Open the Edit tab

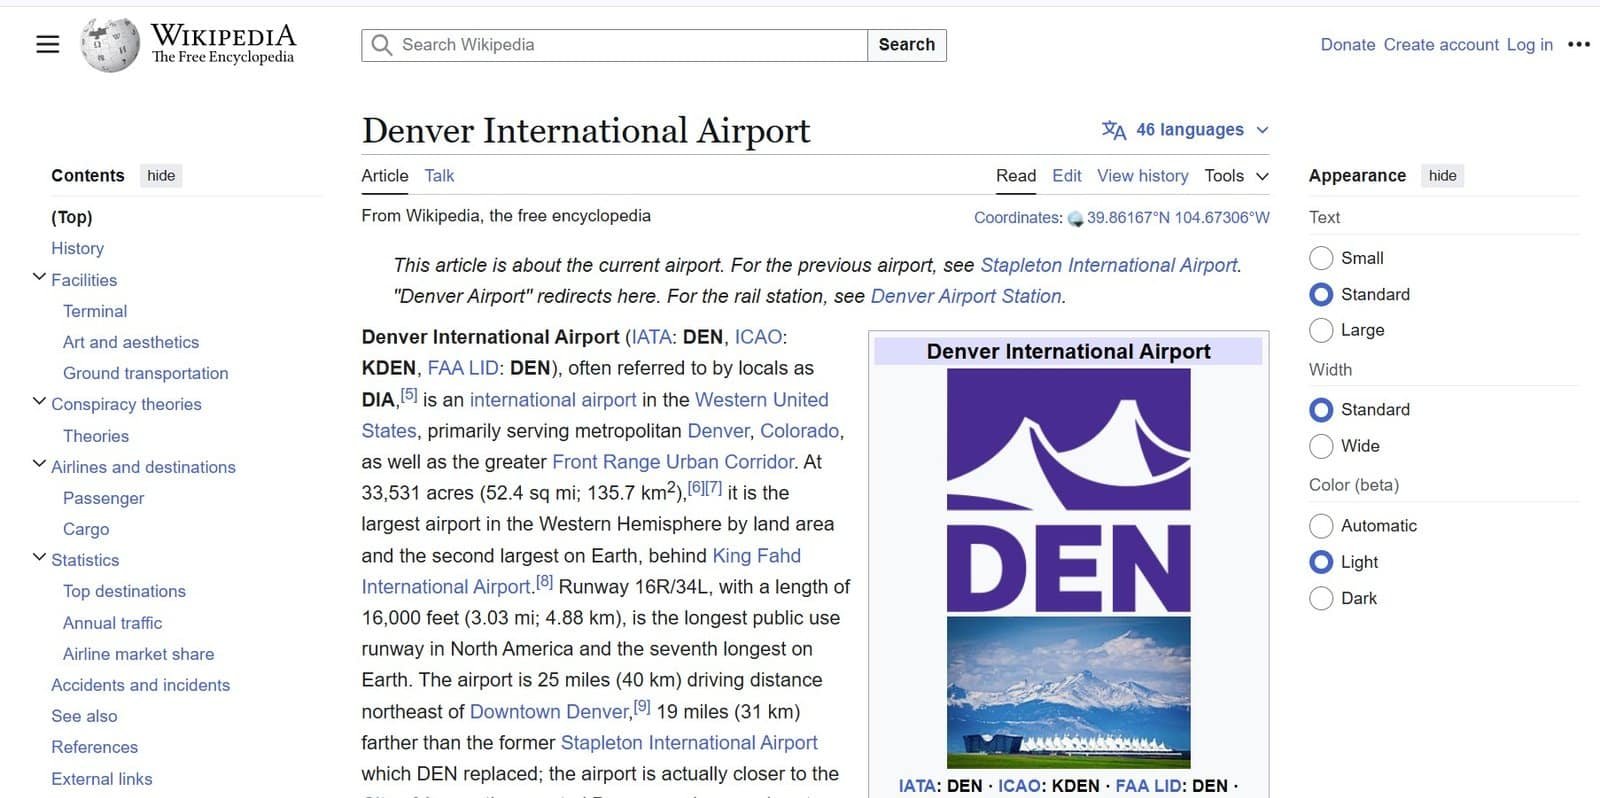click(x=1067, y=176)
